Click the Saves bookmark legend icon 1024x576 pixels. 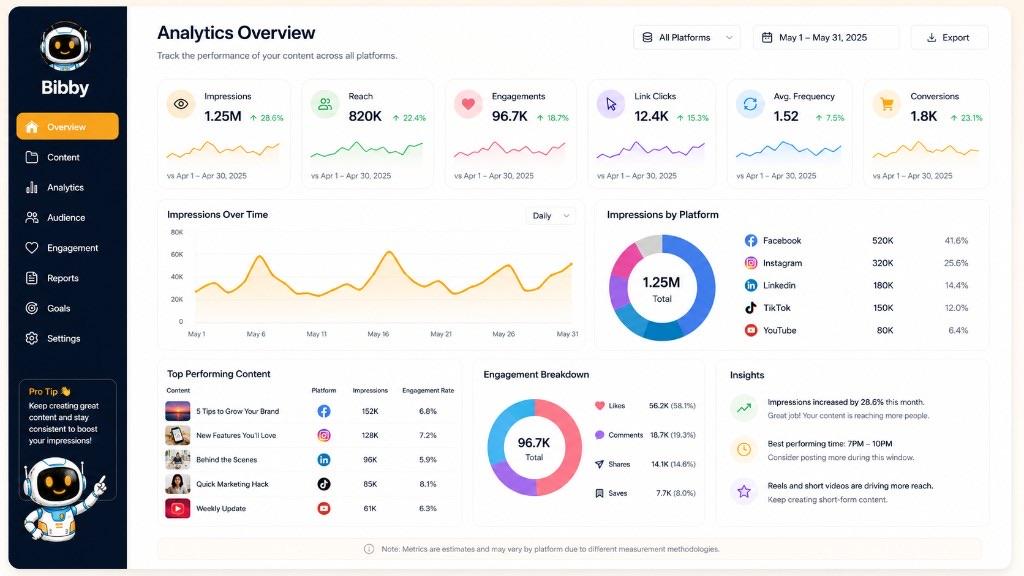click(600, 493)
